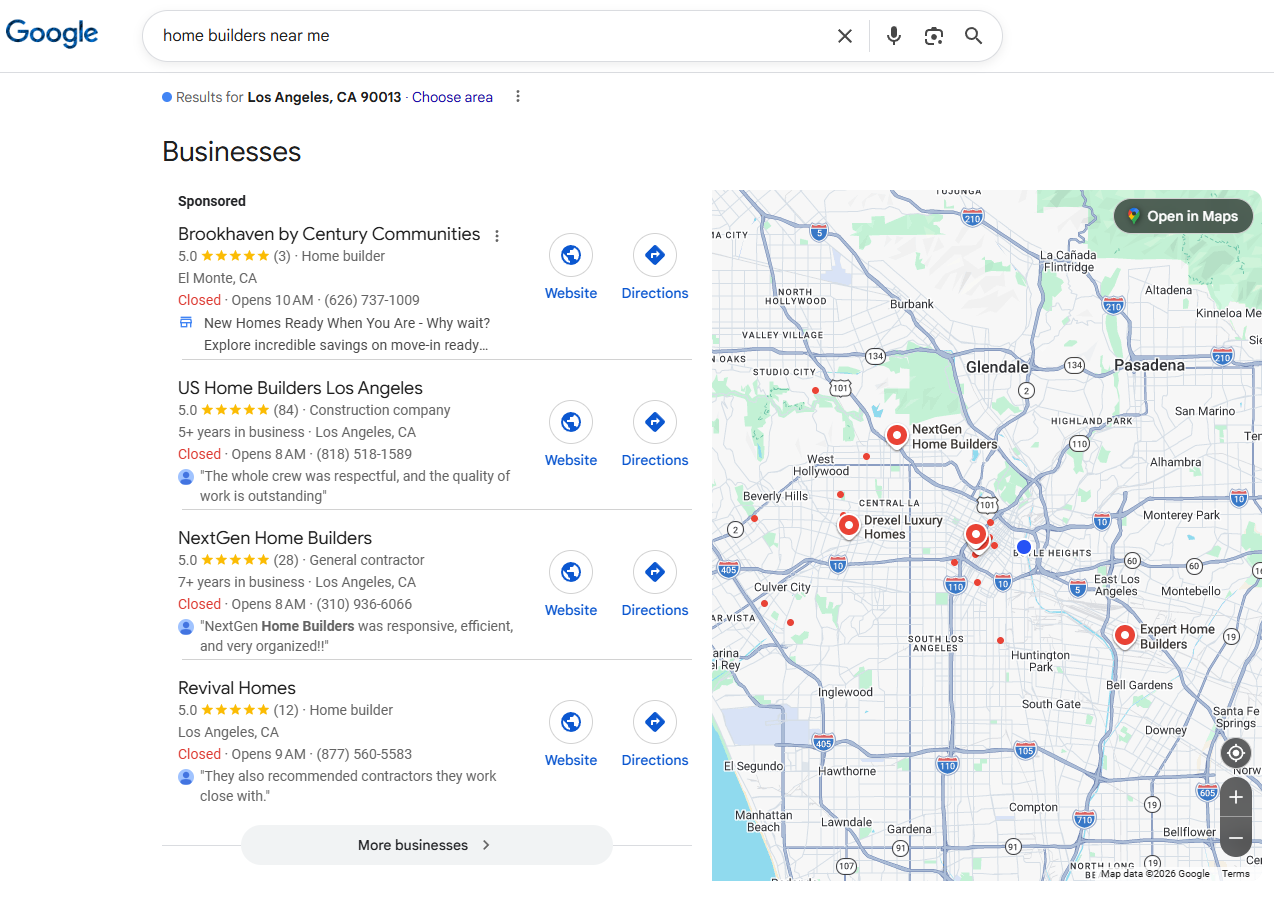Expand the More businesses list
Screen dimensions: 1274x910
click(426, 845)
